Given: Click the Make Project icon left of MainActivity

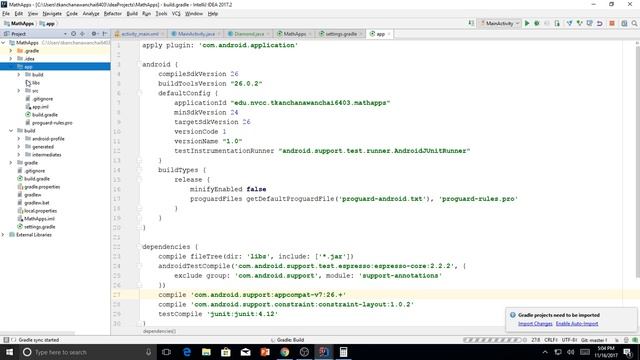Looking at the screenshot, I should [x=471, y=23].
